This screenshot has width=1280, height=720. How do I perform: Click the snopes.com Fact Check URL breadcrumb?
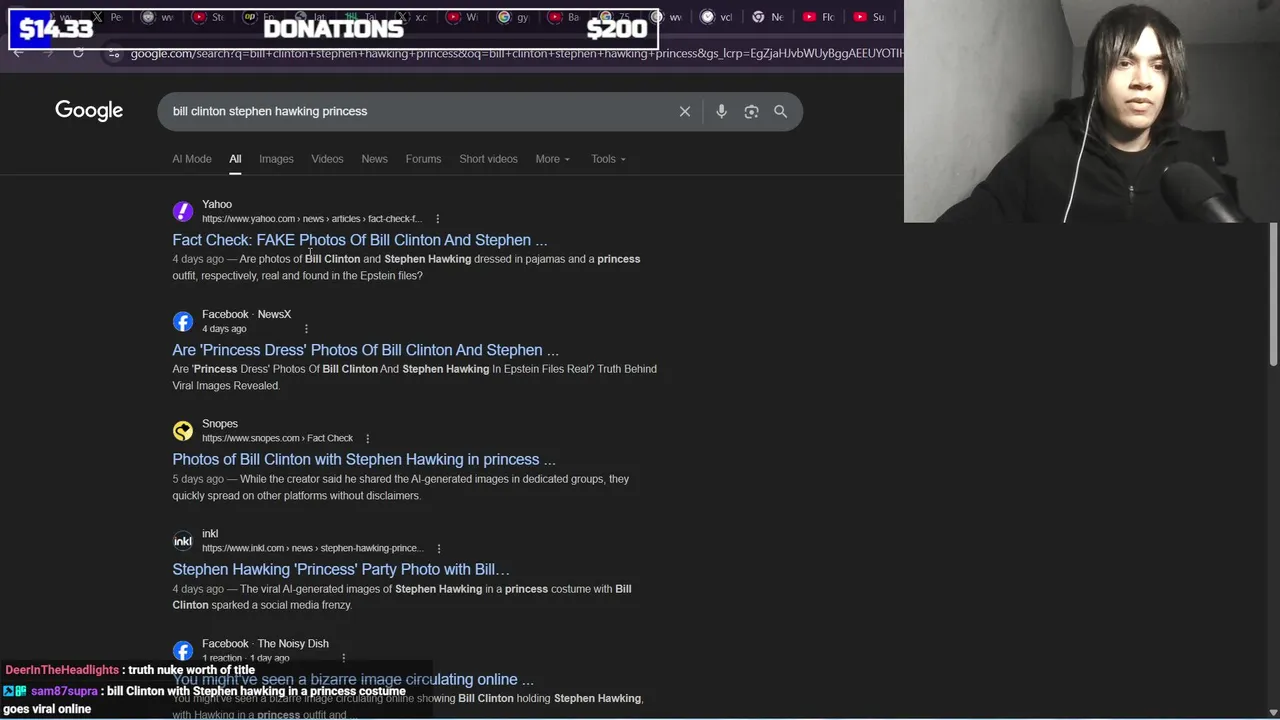tap(278, 438)
